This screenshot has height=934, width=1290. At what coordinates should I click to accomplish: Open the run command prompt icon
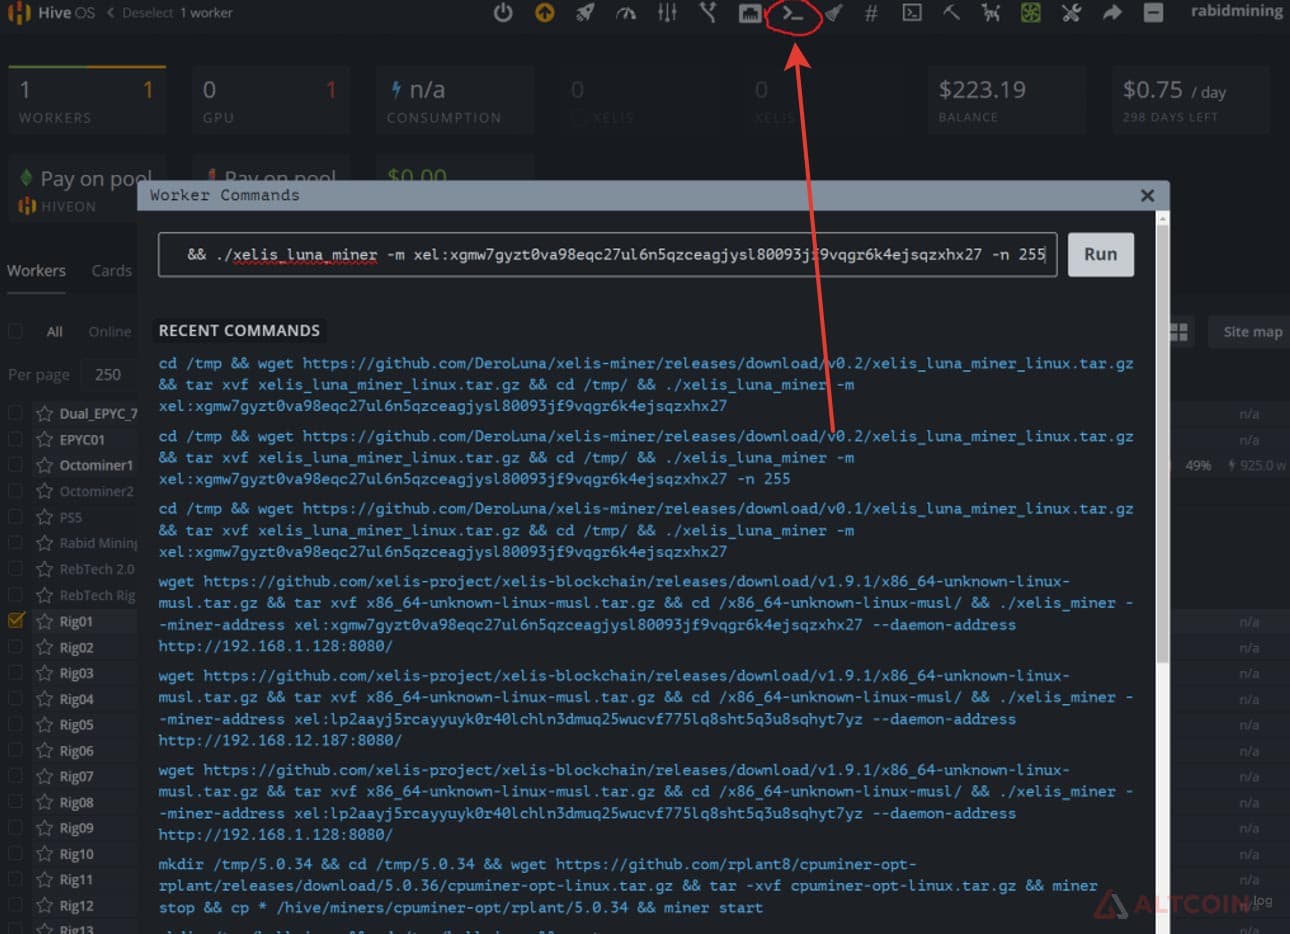793,13
